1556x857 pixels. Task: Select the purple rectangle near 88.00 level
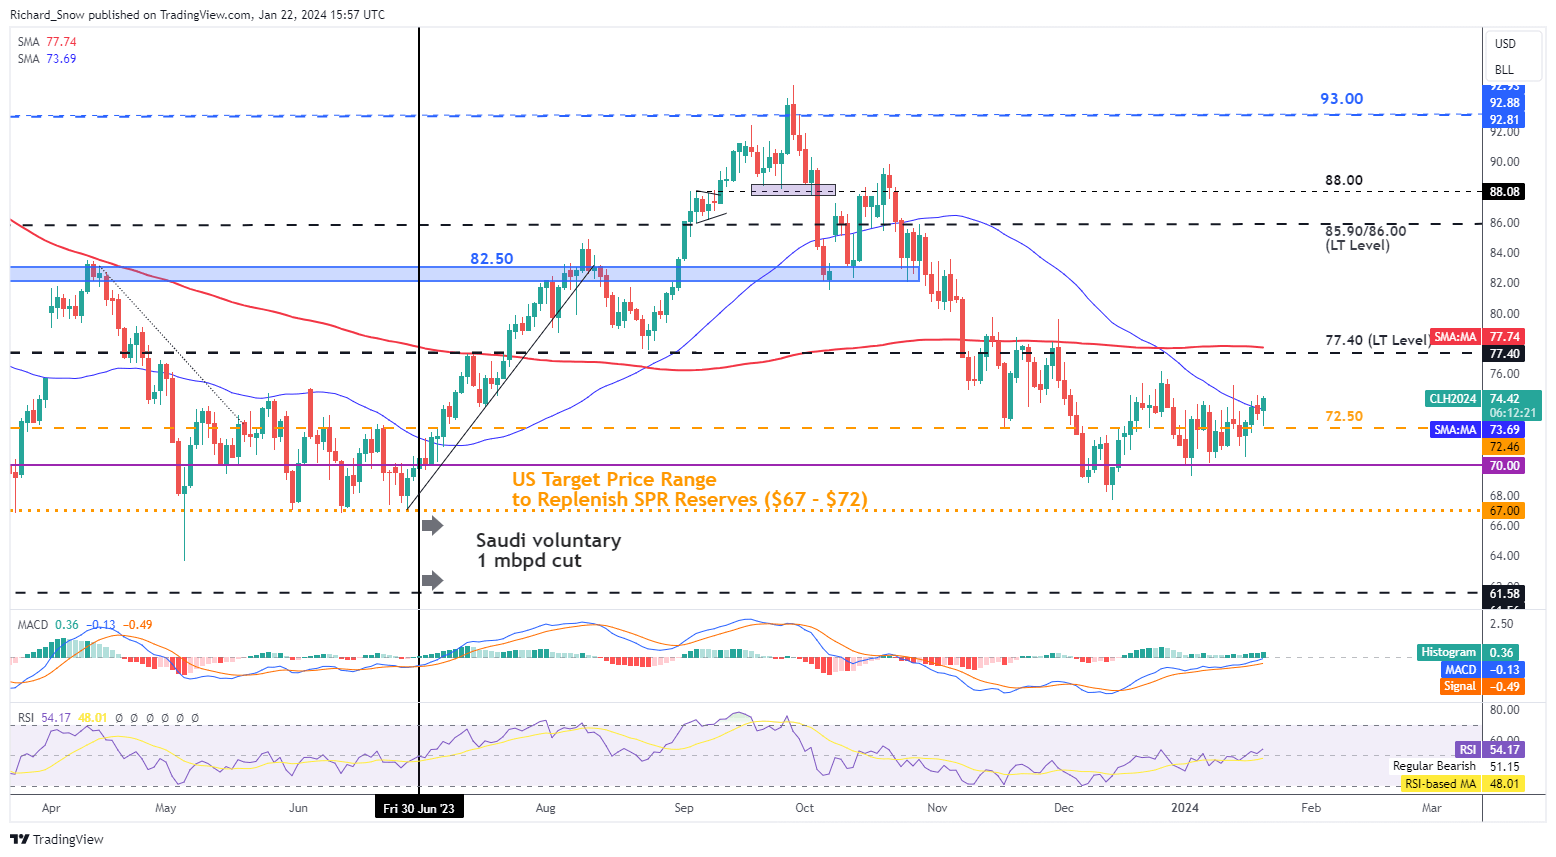793,189
